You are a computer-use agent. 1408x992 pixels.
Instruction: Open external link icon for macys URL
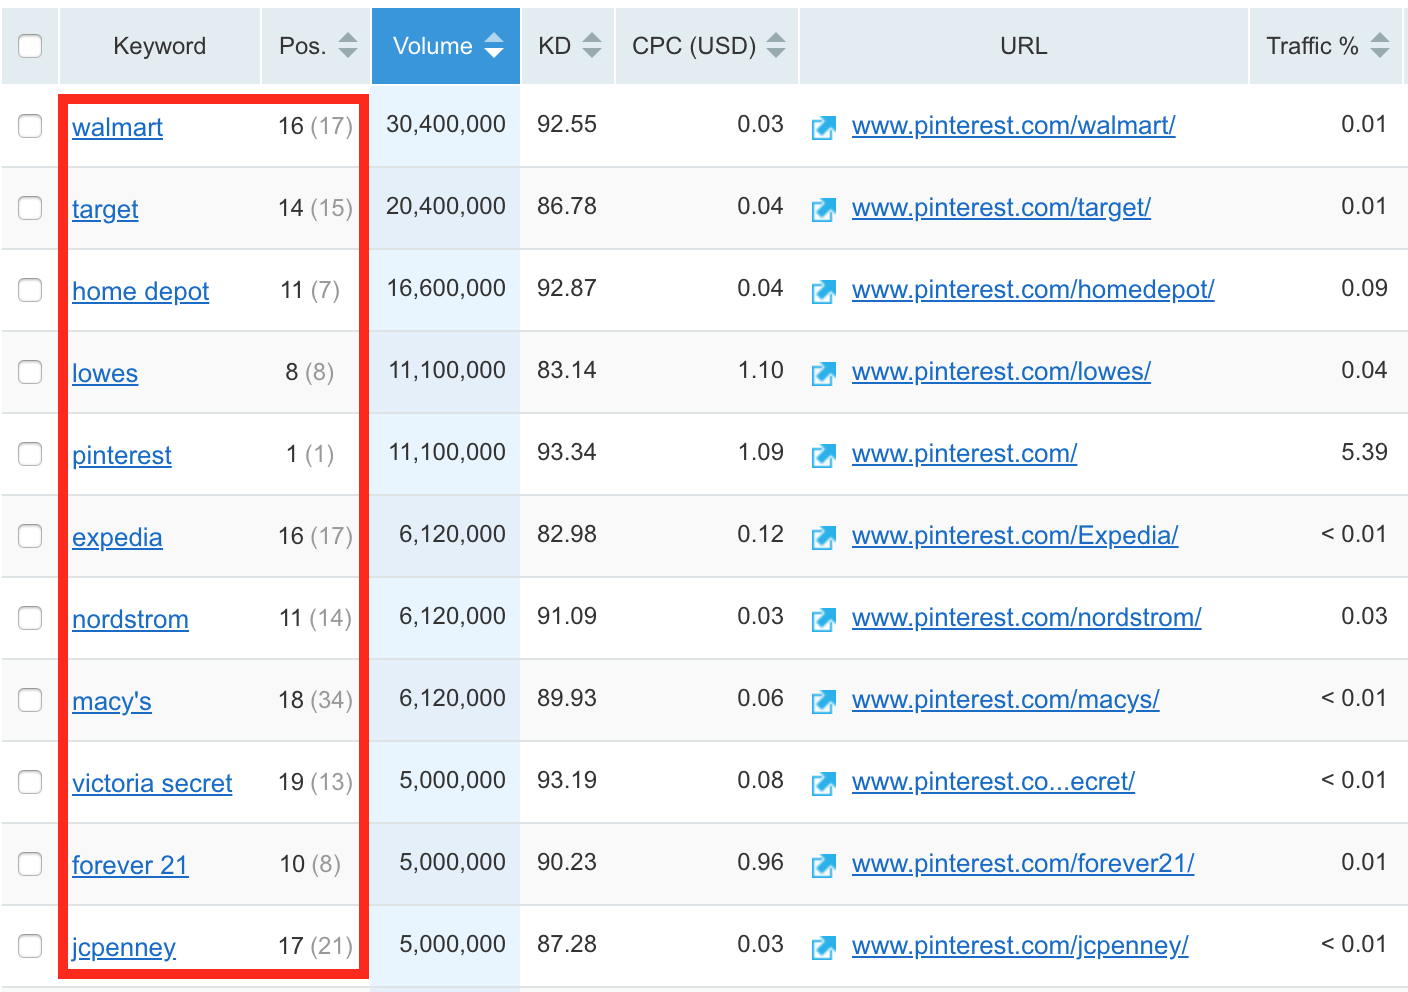[x=823, y=702]
